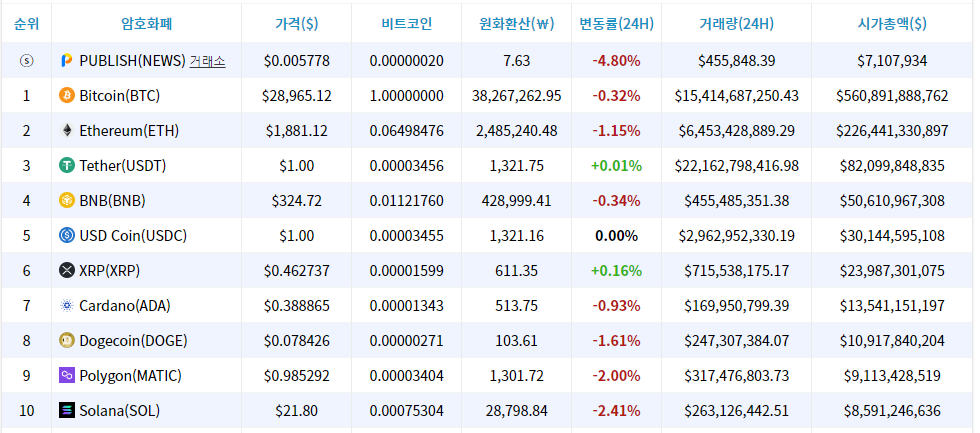This screenshot has height=433, width=980.
Task: Select Cardano(ADA) name text
Action: tap(125, 306)
